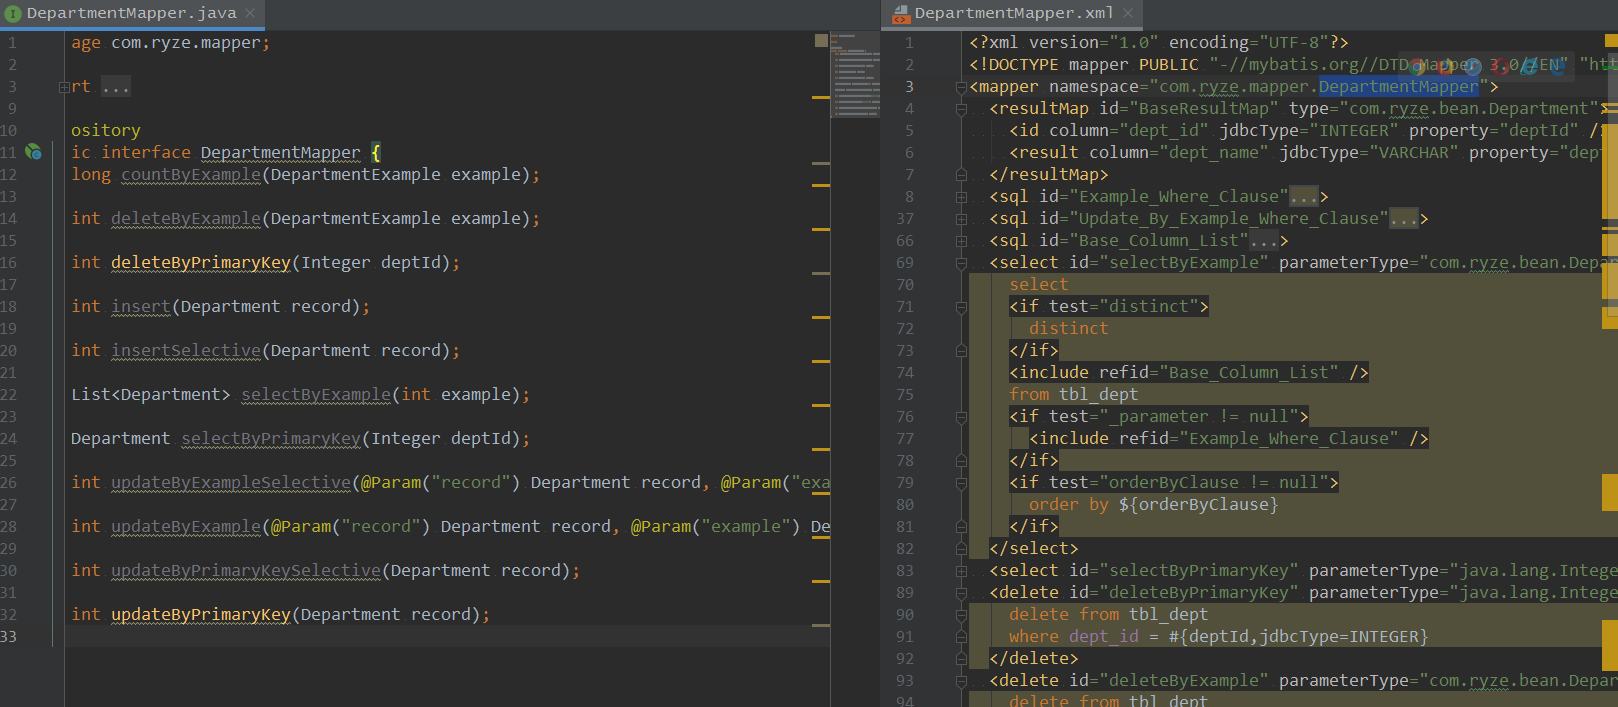The width and height of the screenshot is (1618, 707).
Task: Click the deleteByExample method name in Java
Action: [186, 219]
